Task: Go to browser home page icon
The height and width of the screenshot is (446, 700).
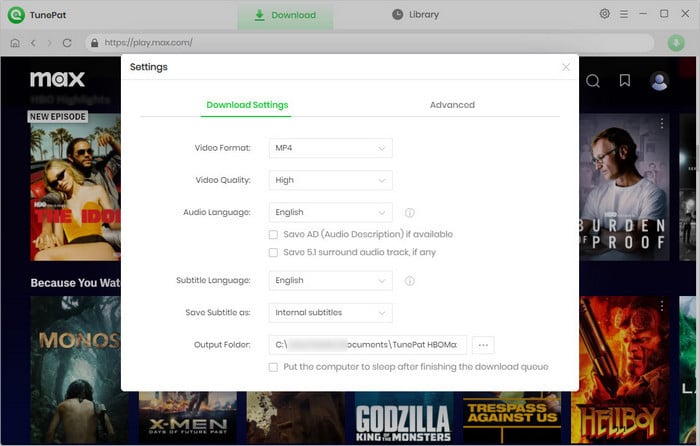Action: [x=15, y=43]
